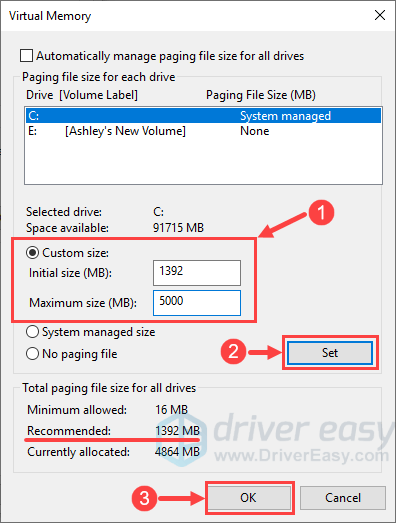
Task: Select System managed size option
Action: coord(32,332)
